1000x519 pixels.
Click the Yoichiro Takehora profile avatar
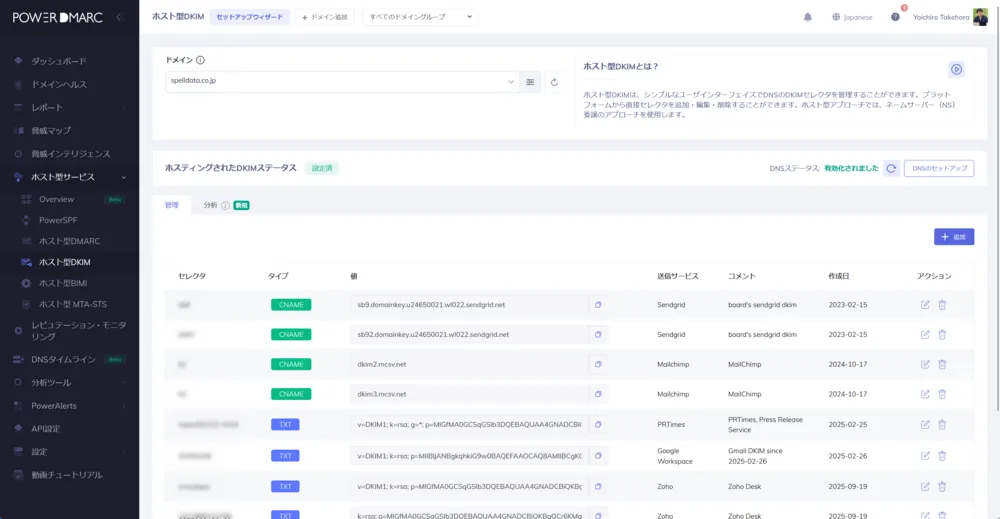pyautogui.click(x=980, y=17)
